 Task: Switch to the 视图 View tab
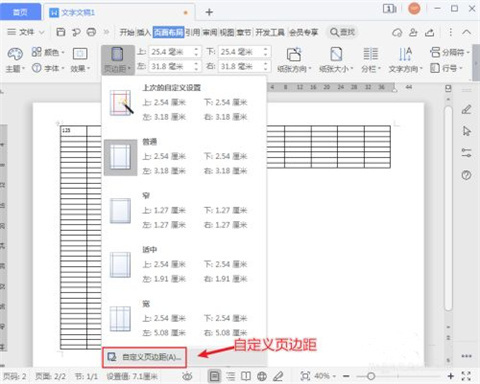pyautogui.click(x=227, y=32)
